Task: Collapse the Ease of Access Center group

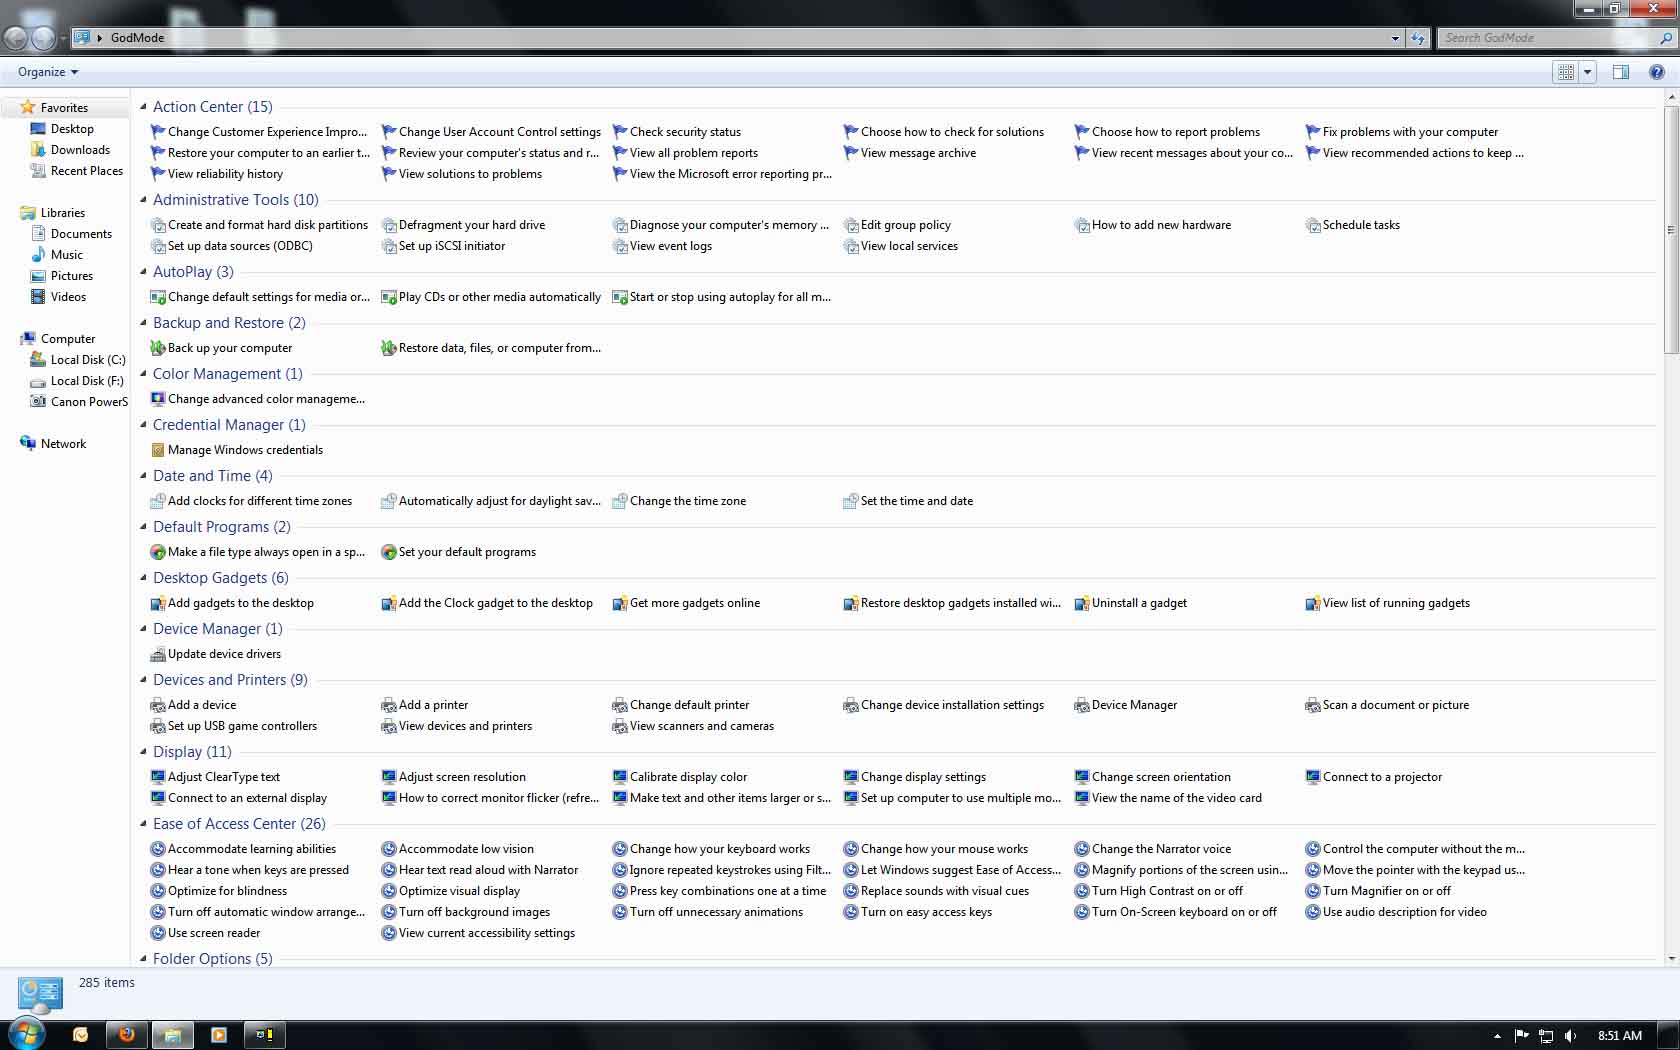Action: click(143, 824)
